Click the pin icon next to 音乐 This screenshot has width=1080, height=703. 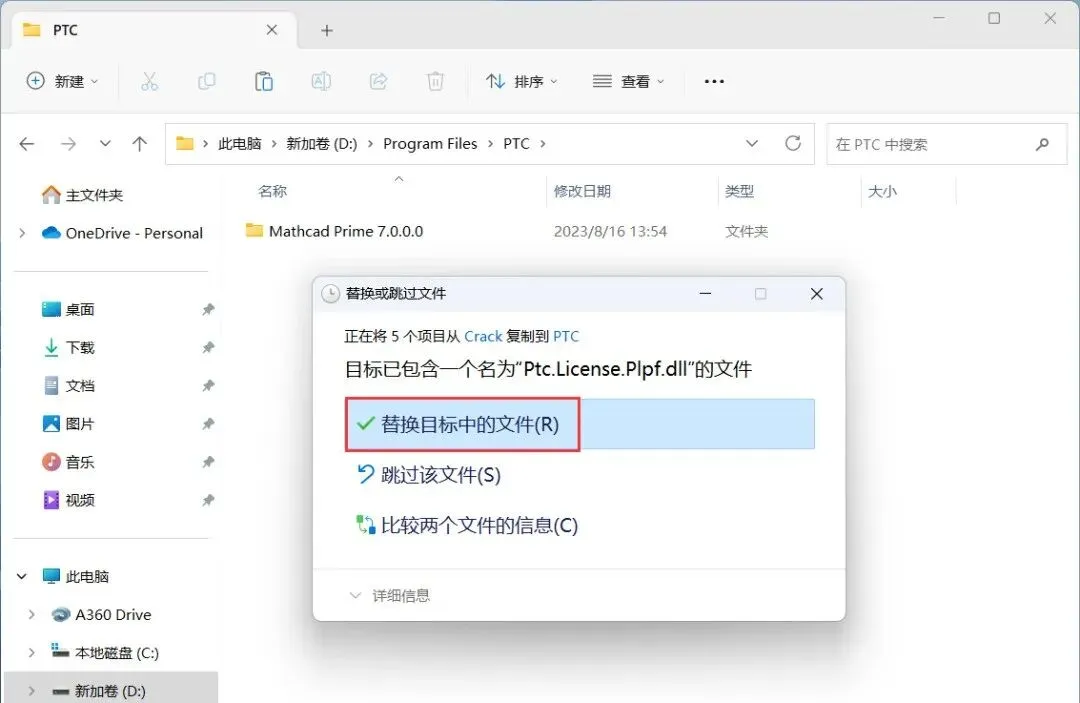[x=208, y=462]
